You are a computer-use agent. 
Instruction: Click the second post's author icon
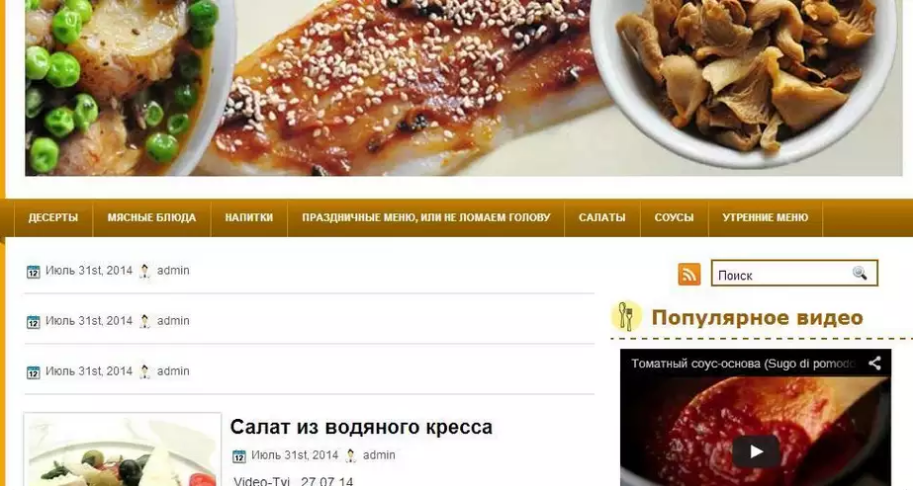144,321
